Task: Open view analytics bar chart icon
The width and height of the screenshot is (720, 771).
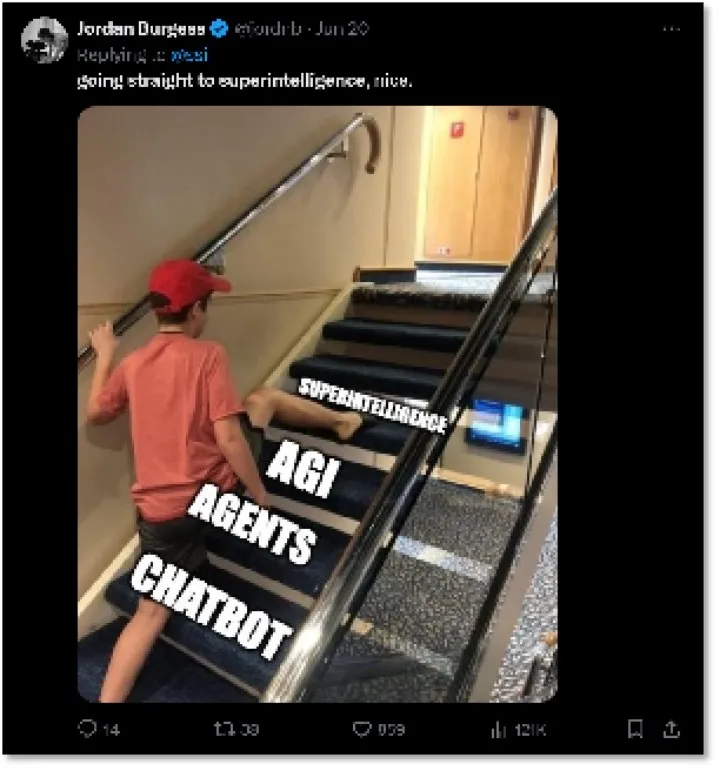Action: coord(499,730)
